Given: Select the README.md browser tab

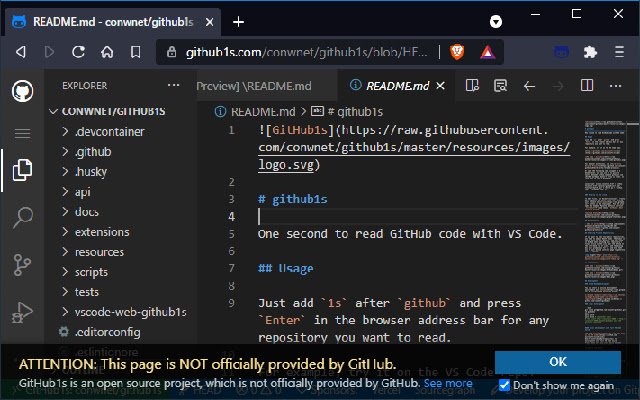Looking at the screenshot, I should (x=113, y=22).
